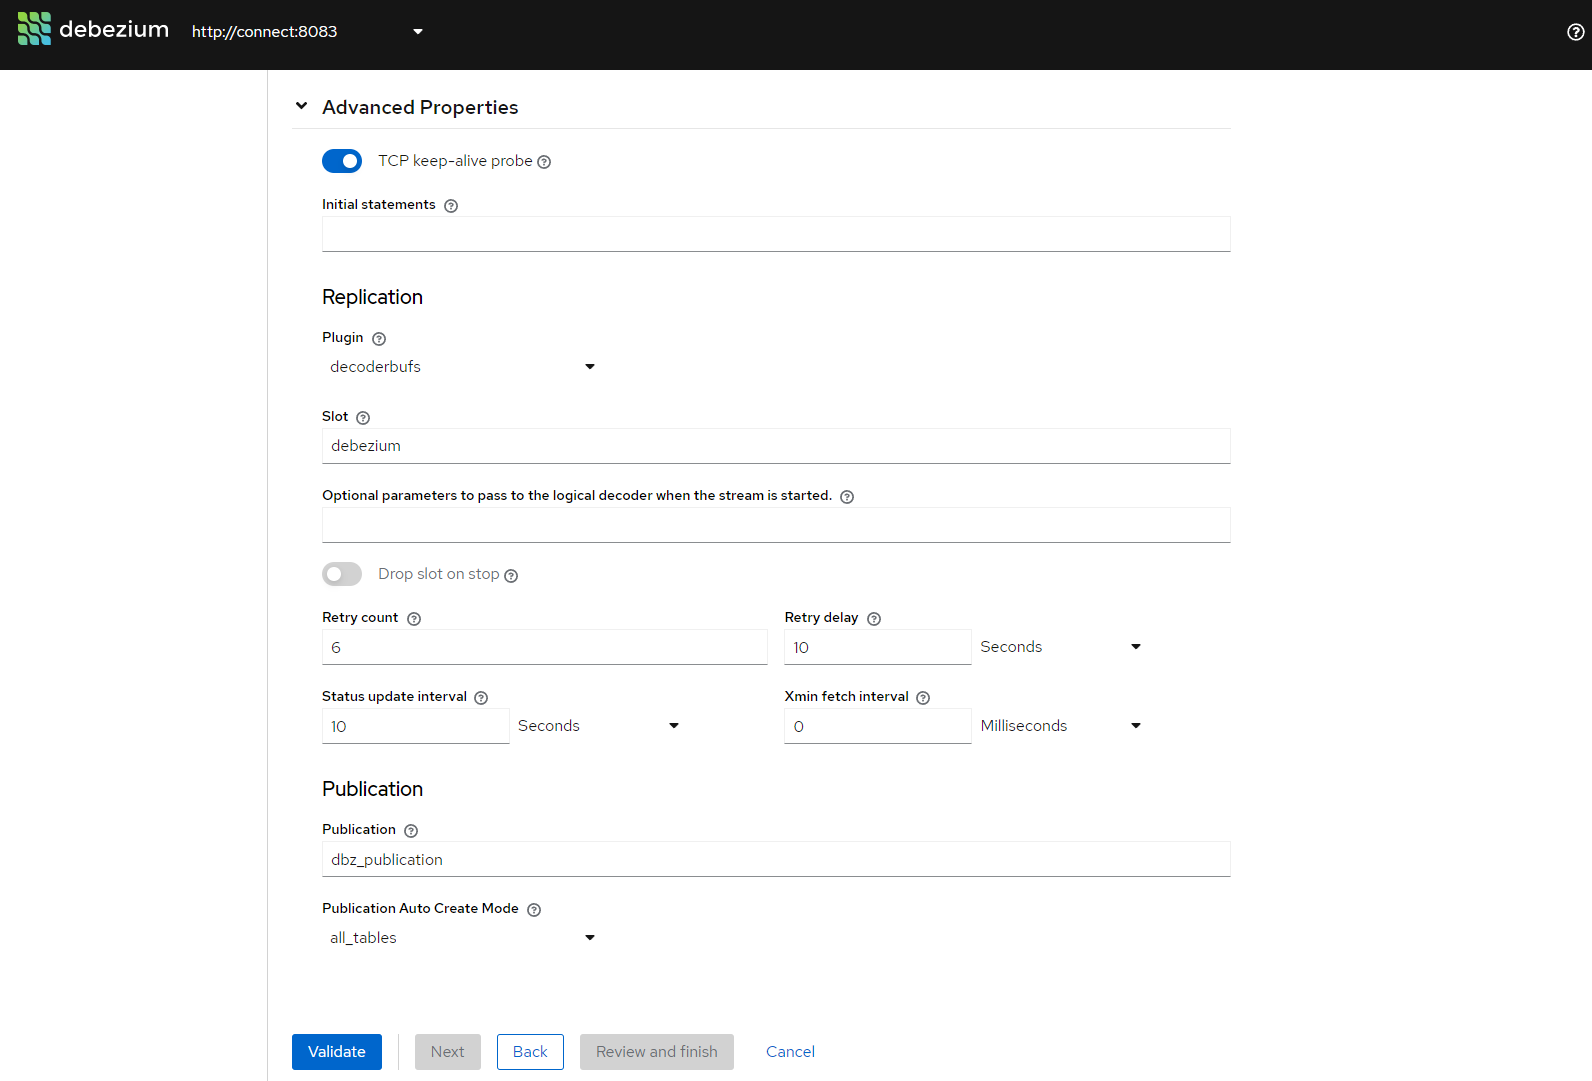The height and width of the screenshot is (1081, 1592).
Task: Show help for Retry count
Action: (x=414, y=619)
